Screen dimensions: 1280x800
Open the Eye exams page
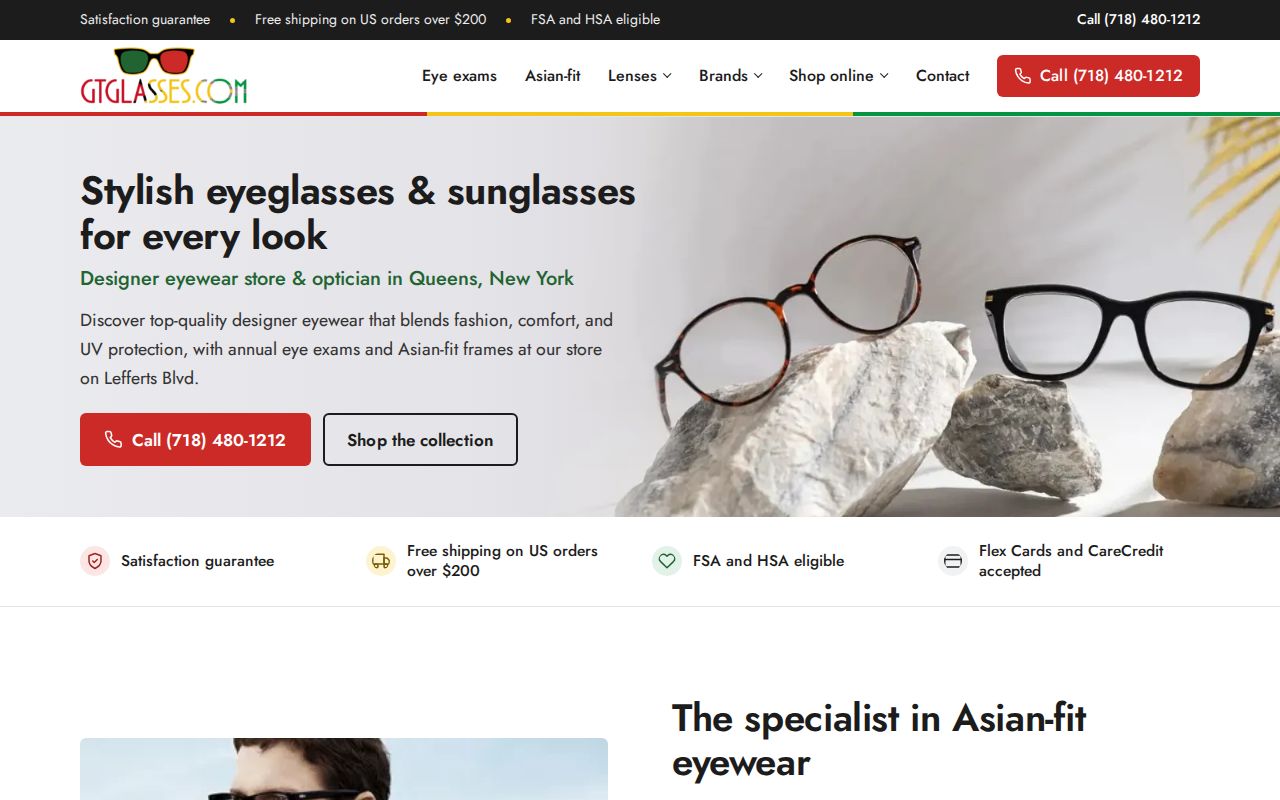pyautogui.click(x=459, y=76)
